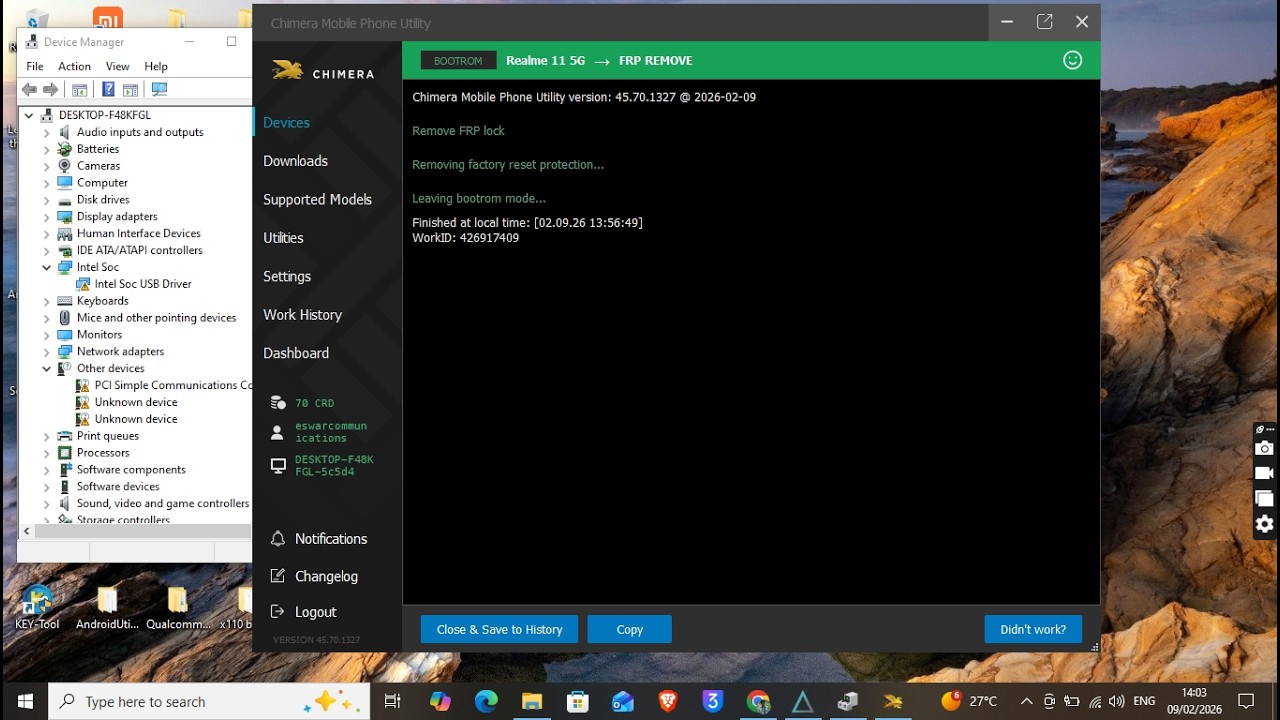
Task: Click the gear icon on right edge overlay
Action: click(x=1265, y=524)
